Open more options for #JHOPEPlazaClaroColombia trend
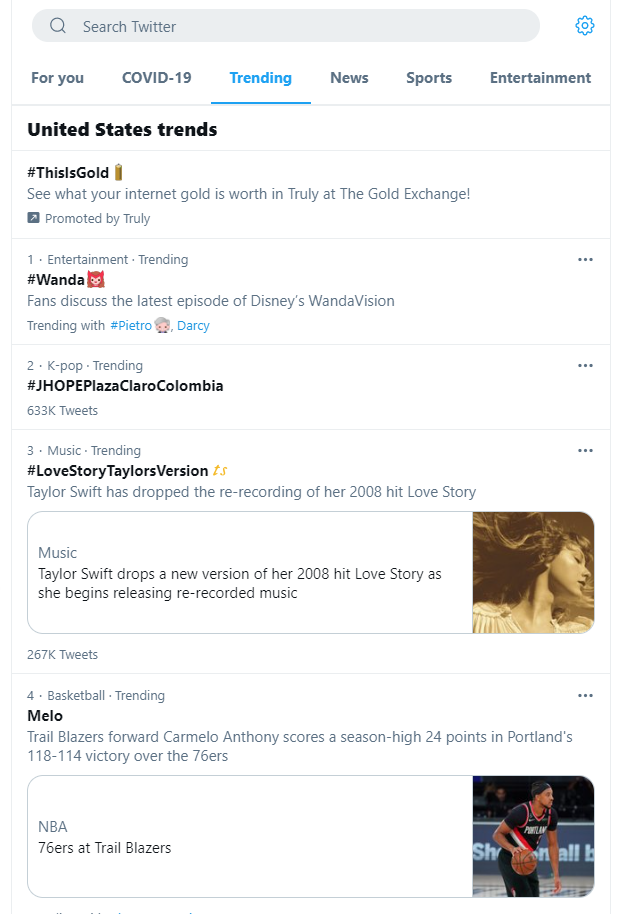Screen dimensions: 624x914 point(585,365)
